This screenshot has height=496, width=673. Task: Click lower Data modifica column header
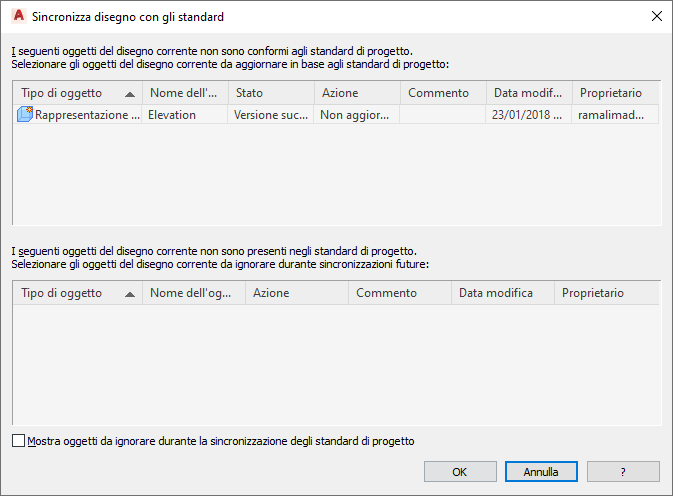(x=502, y=293)
